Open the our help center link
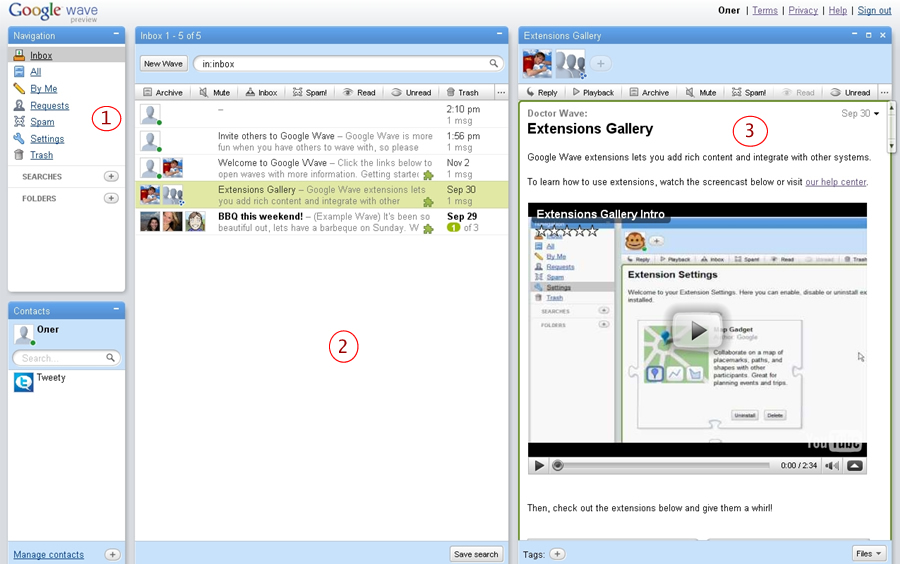The height and width of the screenshot is (564, 900). pyautogui.click(x=836, y=182)
